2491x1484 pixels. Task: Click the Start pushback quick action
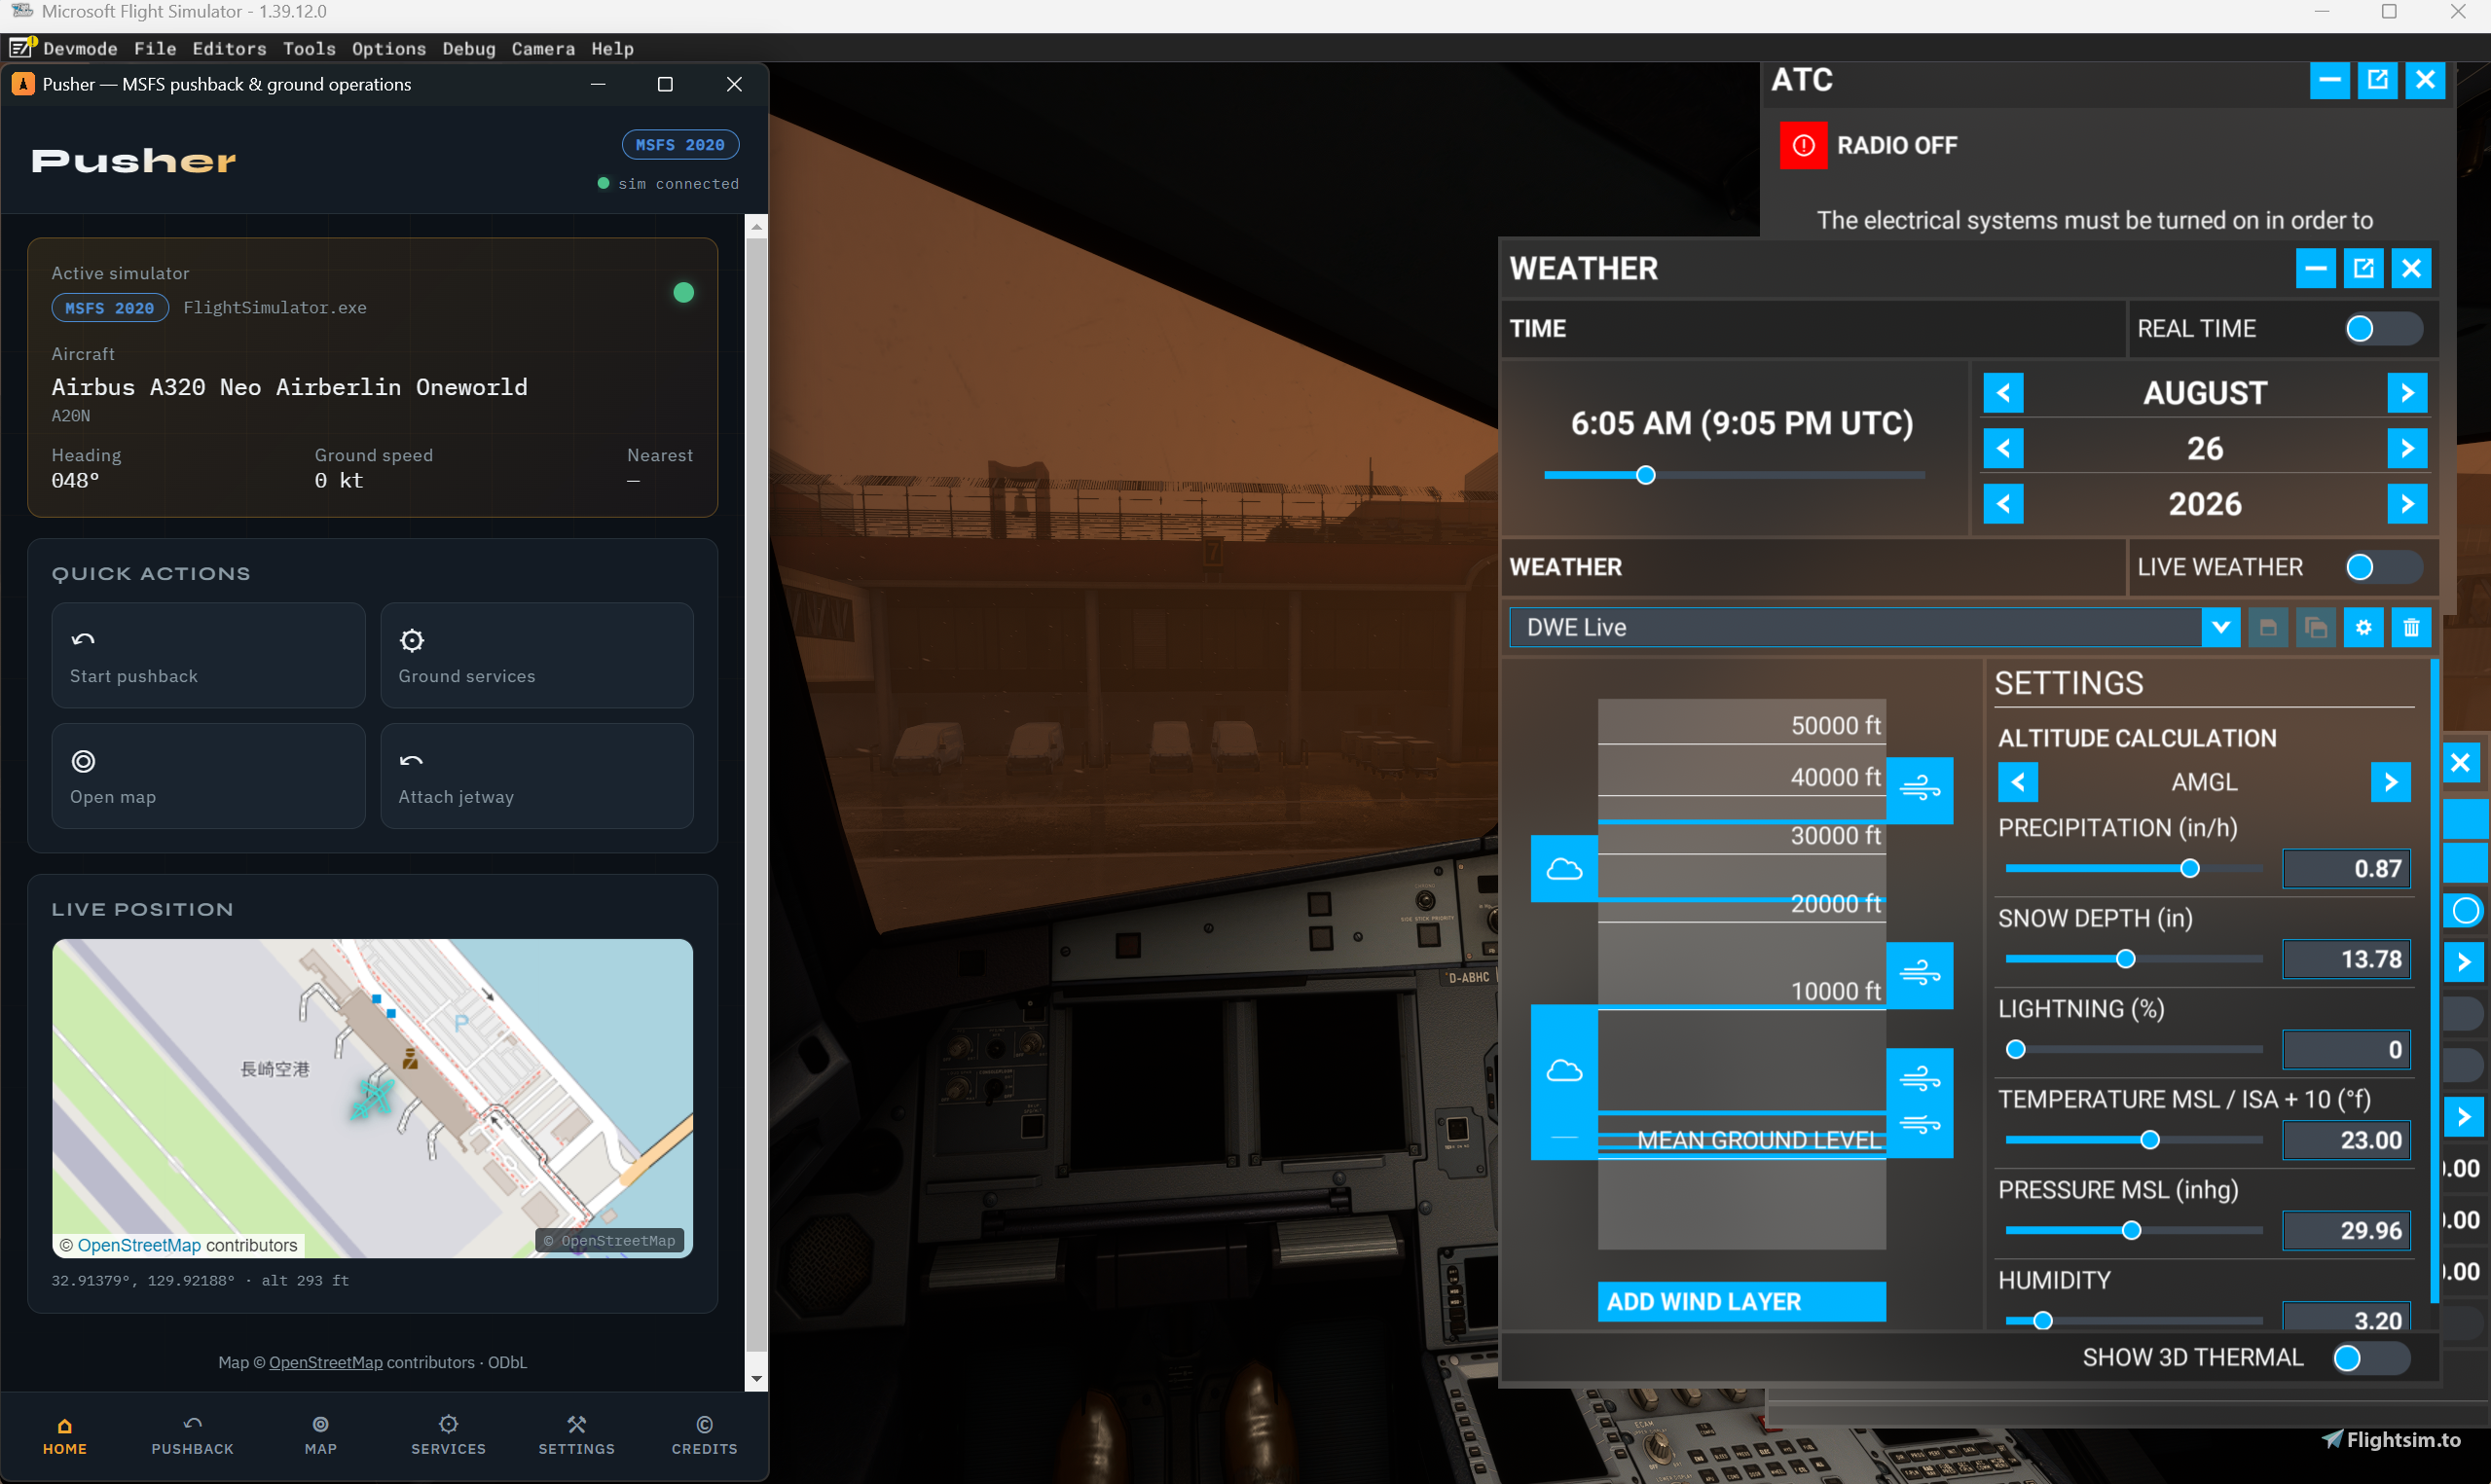click(x=208, y=655)
